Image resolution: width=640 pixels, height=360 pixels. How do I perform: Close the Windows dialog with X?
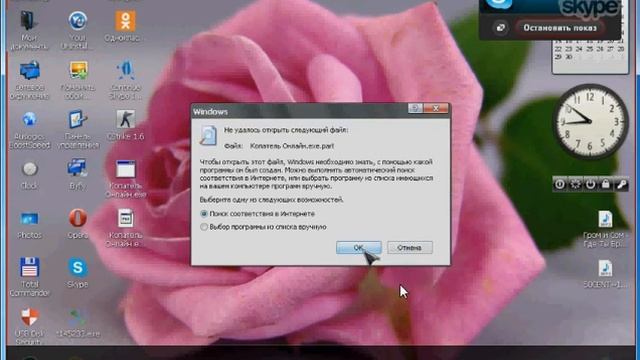pos(436,108)
